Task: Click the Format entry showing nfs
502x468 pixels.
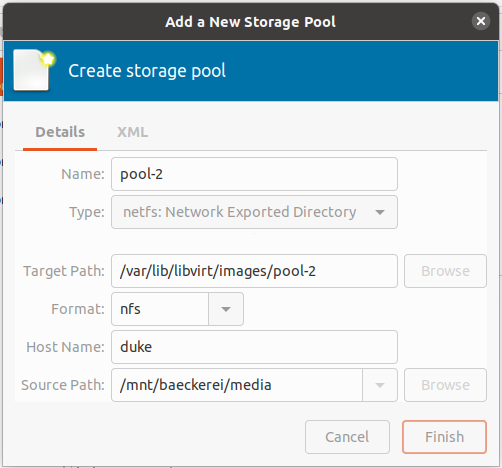Action: (160, 309)
